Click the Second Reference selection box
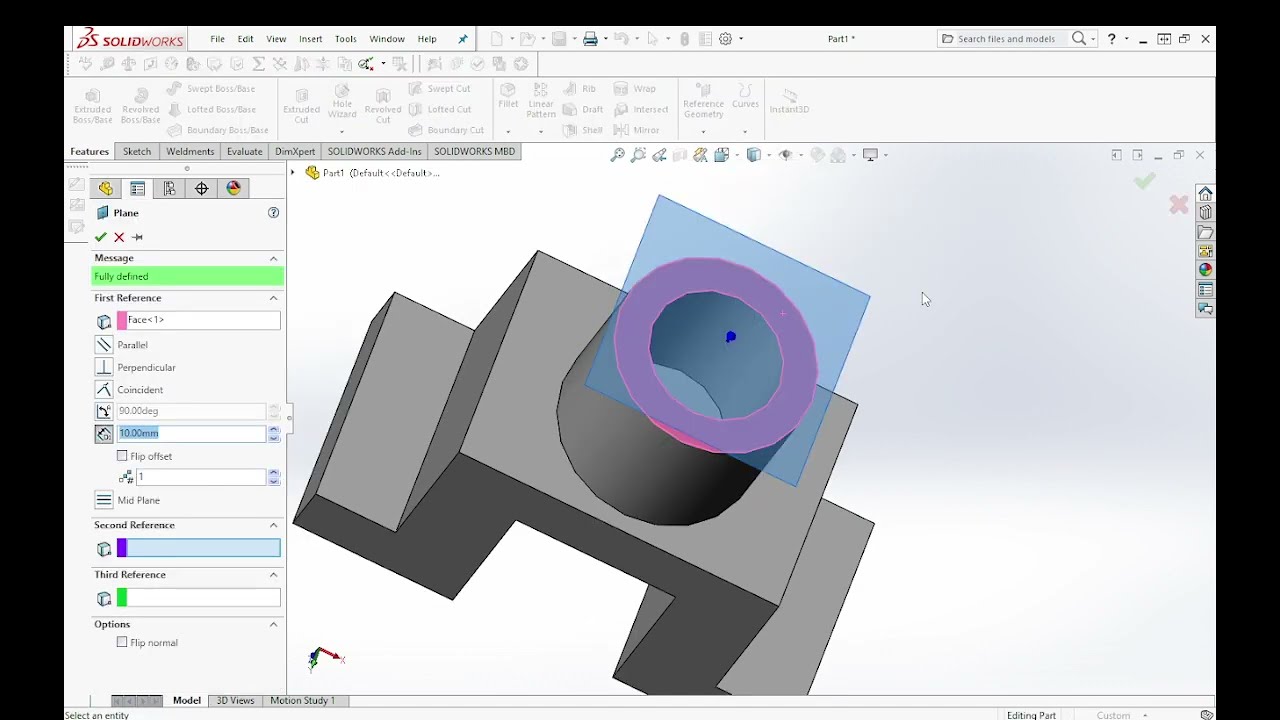The height and width of the screenshot is (720, 1280). tap(198, 548)
